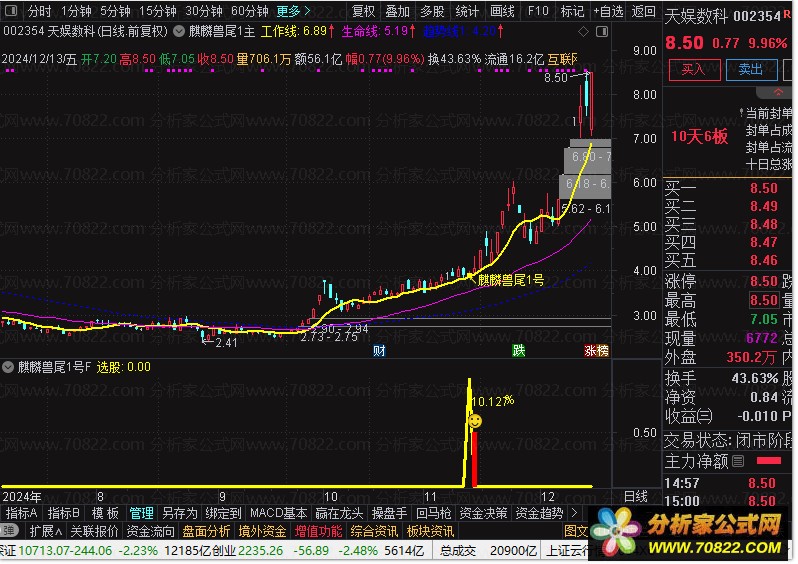The width and height of the screenshot is (798, 564).
Task: Collapse the panel with the red up-arrow tab
Action: [x=777, y=93]
